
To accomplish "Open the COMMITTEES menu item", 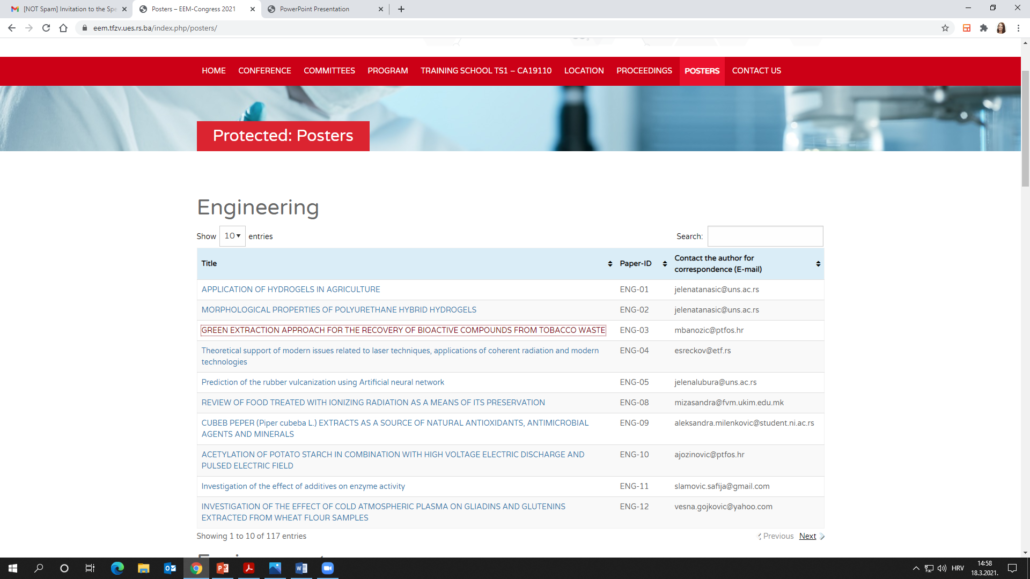I will click(x=329, y=71).
